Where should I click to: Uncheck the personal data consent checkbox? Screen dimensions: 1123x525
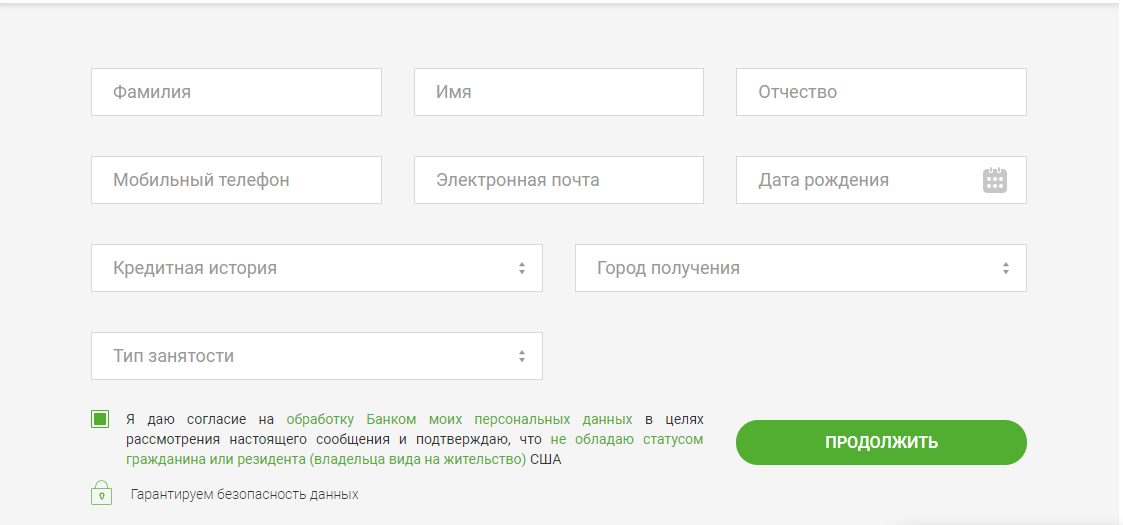click(x=100, y=419)
